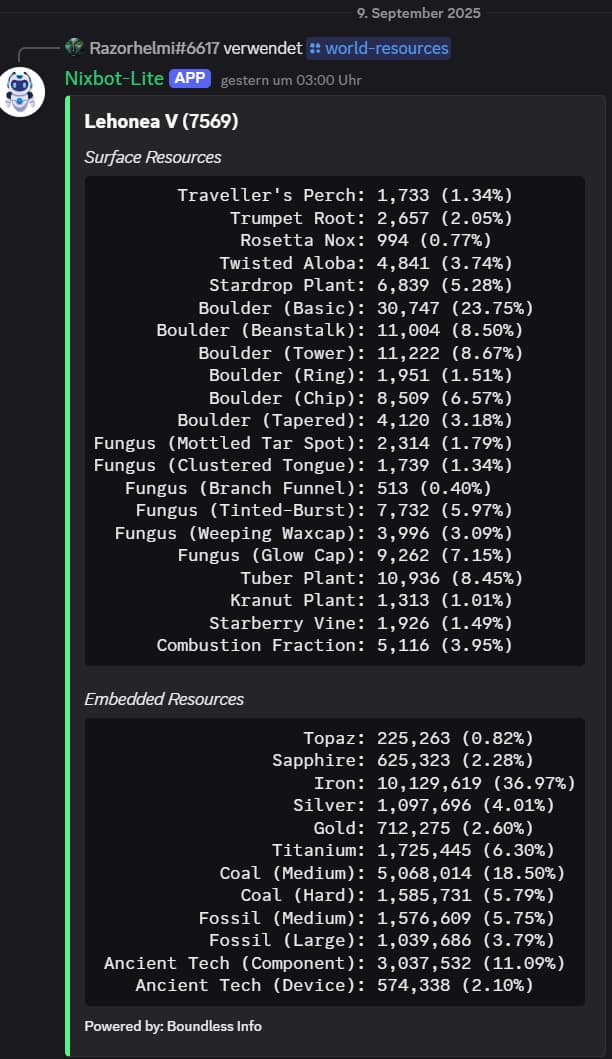Click the Lehonea V (7569) embed title

pos(161,122)
